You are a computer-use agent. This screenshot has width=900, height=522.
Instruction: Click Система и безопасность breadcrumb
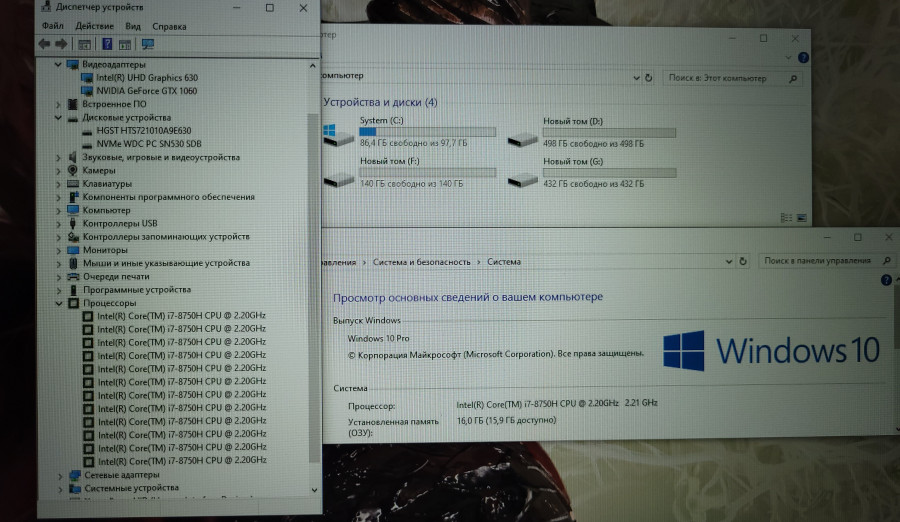click(x=421, y=262)
